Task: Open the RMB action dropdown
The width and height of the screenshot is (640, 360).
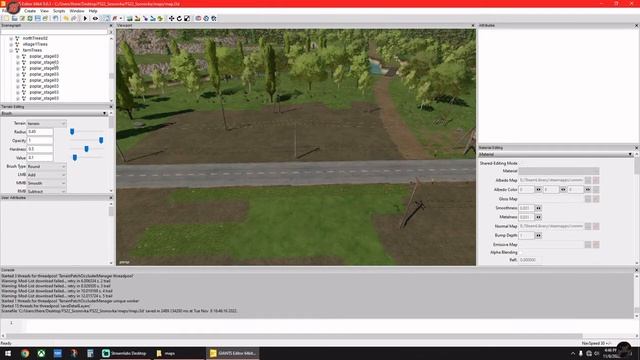Action: tap(46, 191)
